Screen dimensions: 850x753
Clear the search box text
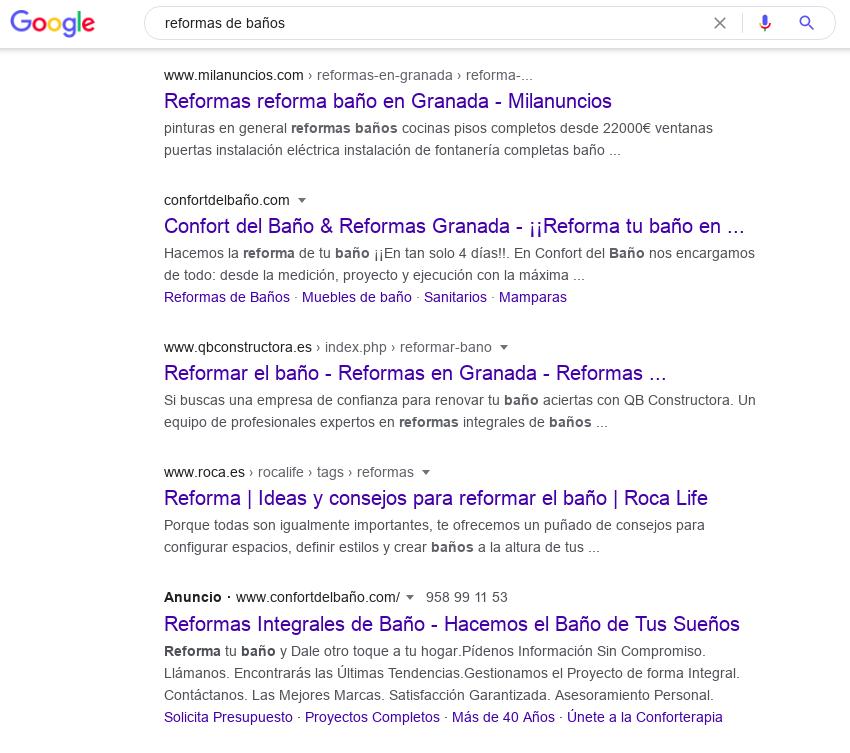[719, 23]
